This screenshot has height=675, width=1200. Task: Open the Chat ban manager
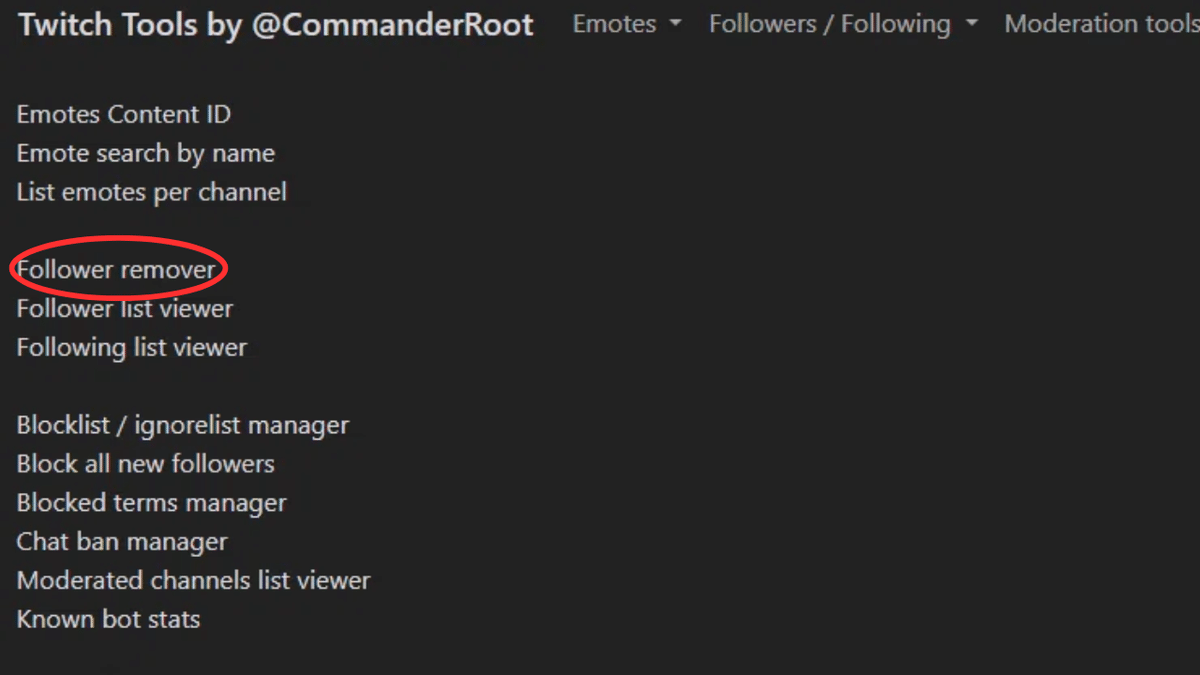tap(121, 541)
